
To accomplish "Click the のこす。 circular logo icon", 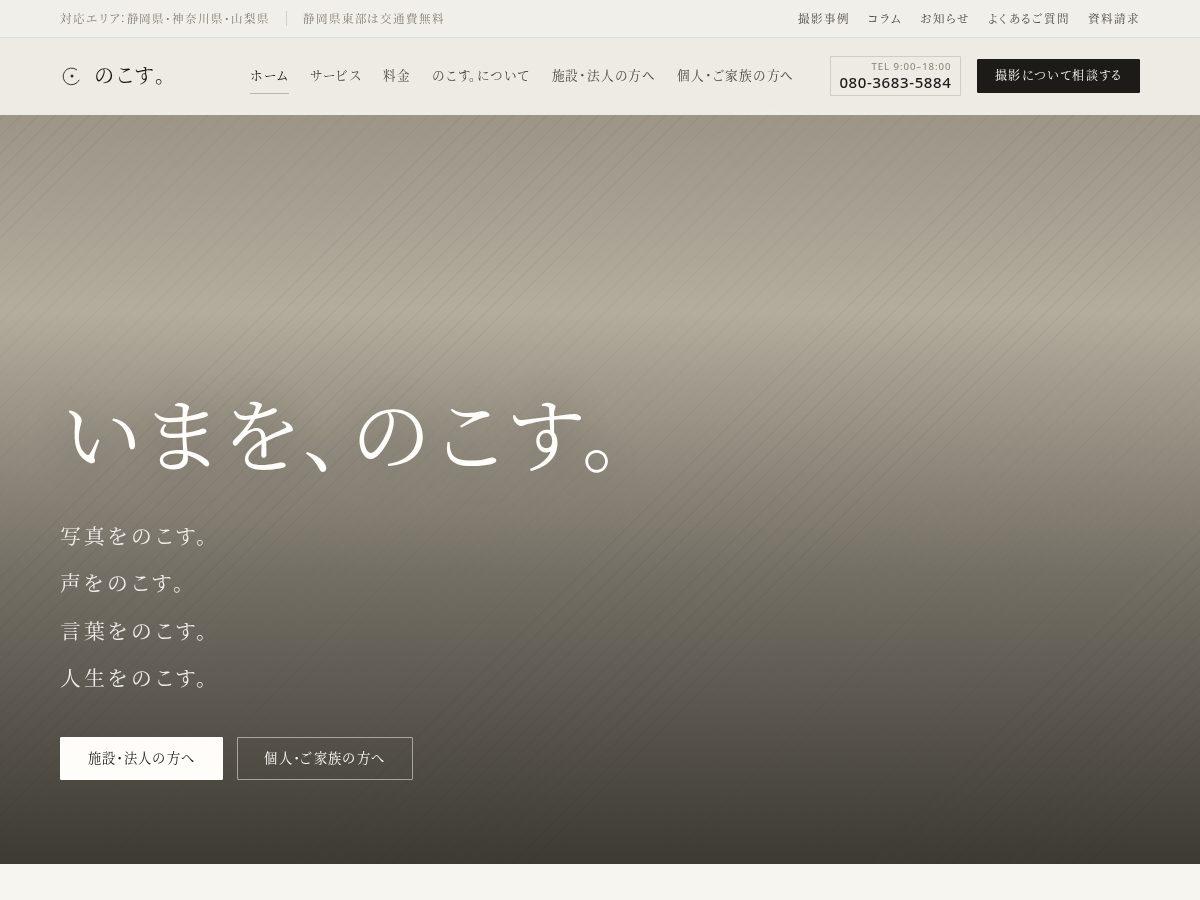I will pos(71,76).
